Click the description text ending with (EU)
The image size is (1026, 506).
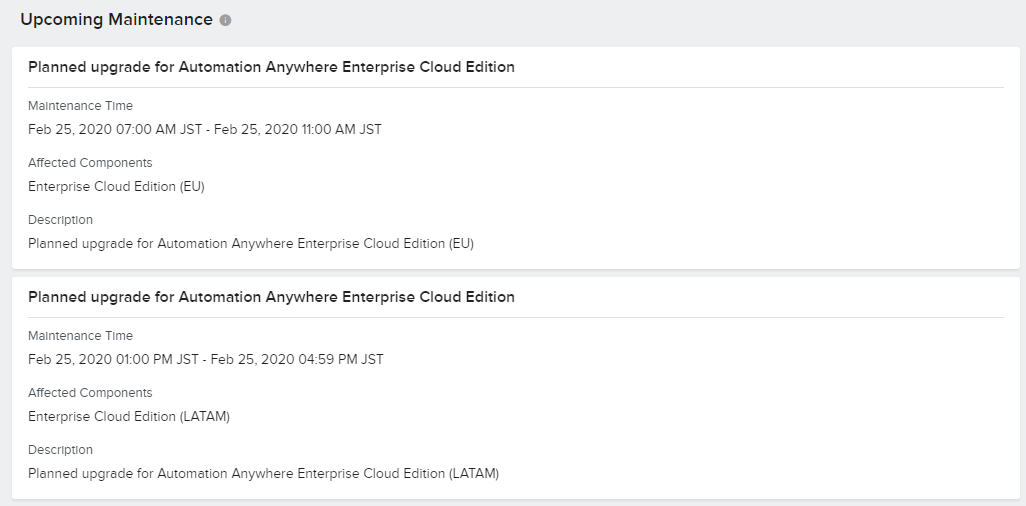coord(251,243)
